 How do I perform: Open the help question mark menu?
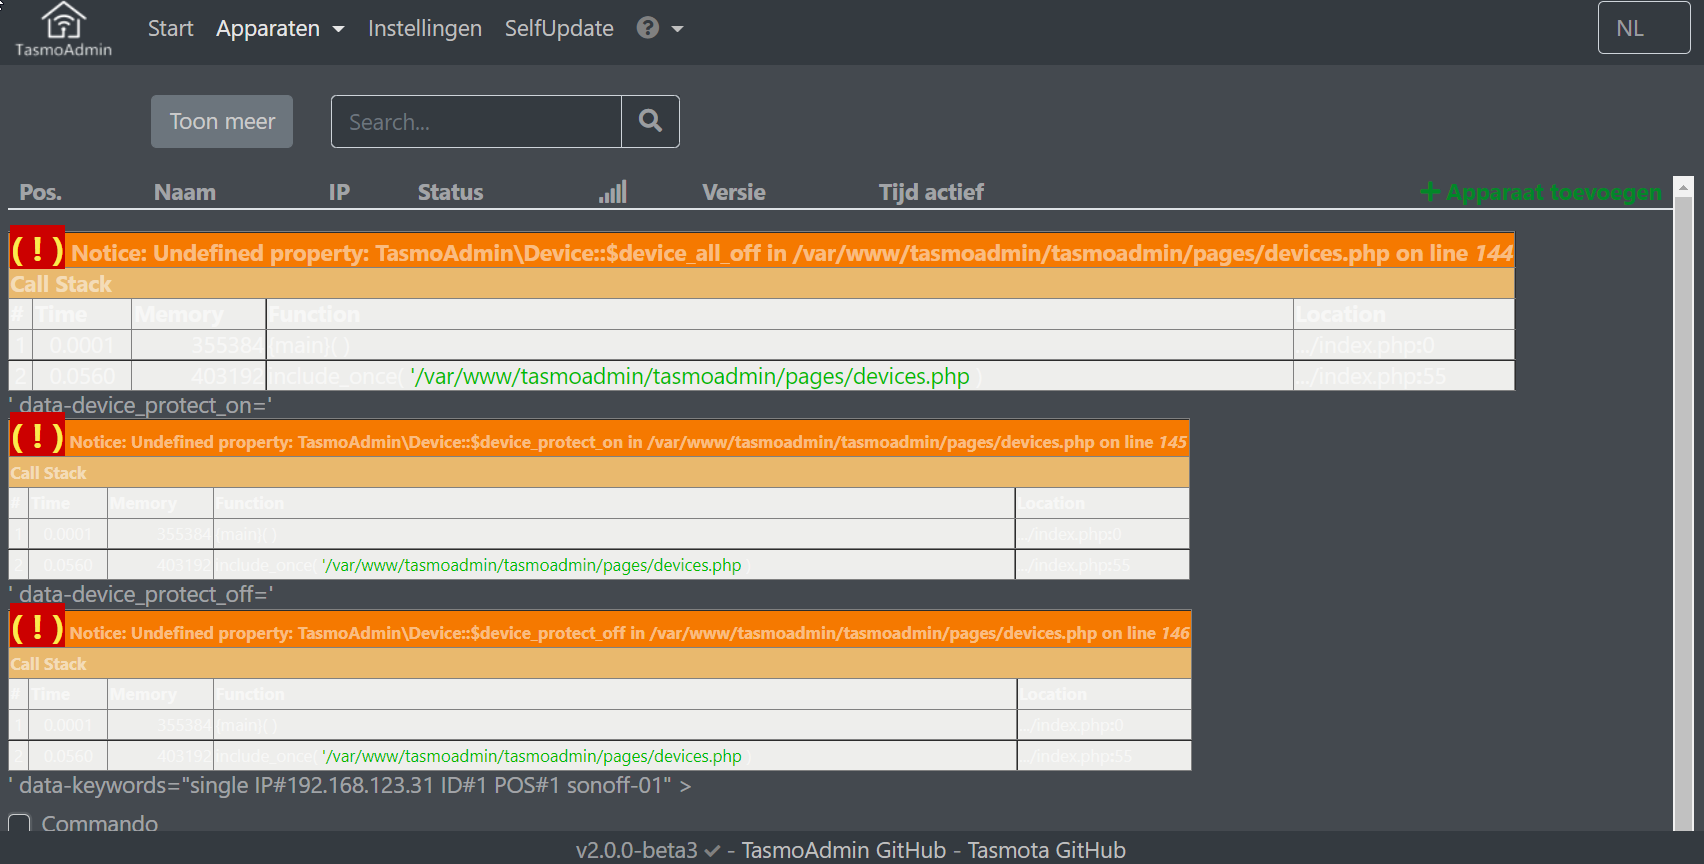pyautogui.click(x=648, y=28)
